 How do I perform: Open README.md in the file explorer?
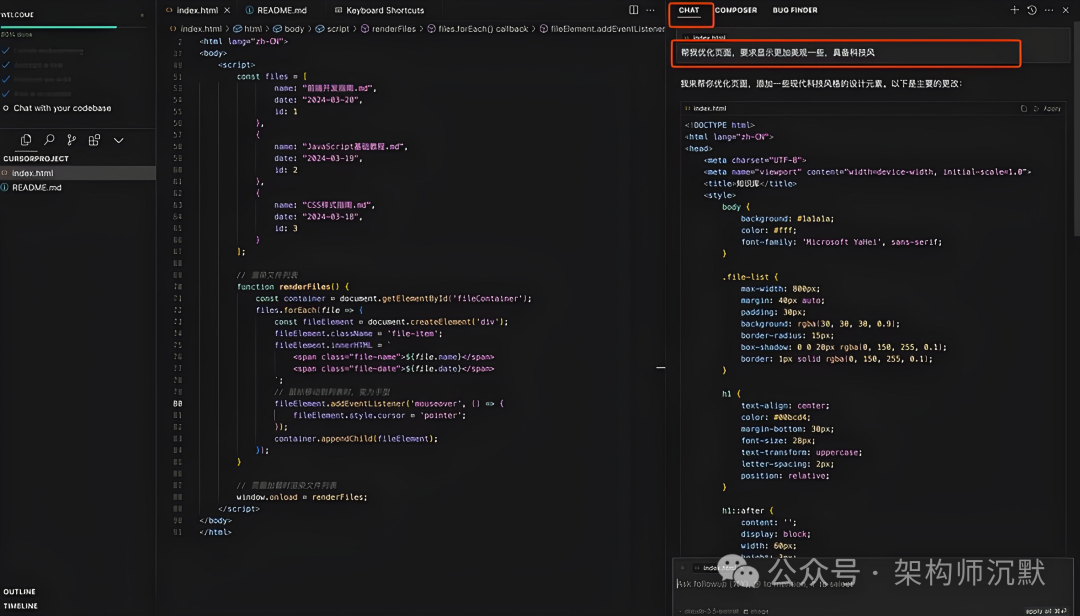click(x=36, y=187)
